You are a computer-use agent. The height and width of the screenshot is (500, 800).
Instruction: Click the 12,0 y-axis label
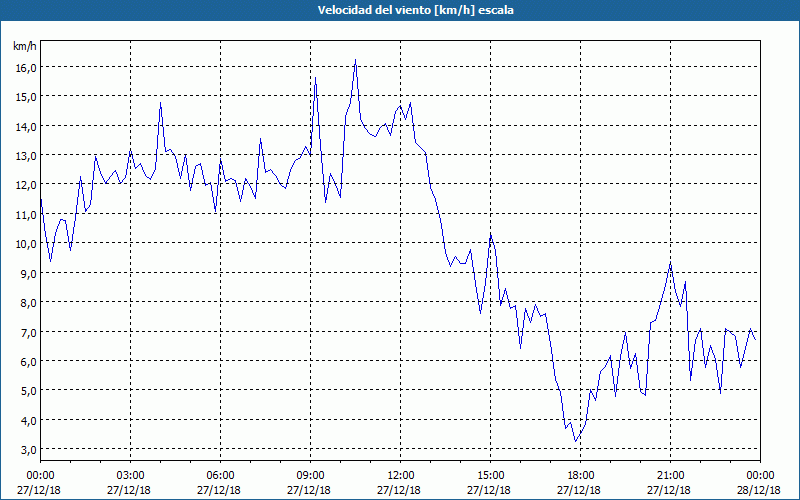(x=24, y=185)
